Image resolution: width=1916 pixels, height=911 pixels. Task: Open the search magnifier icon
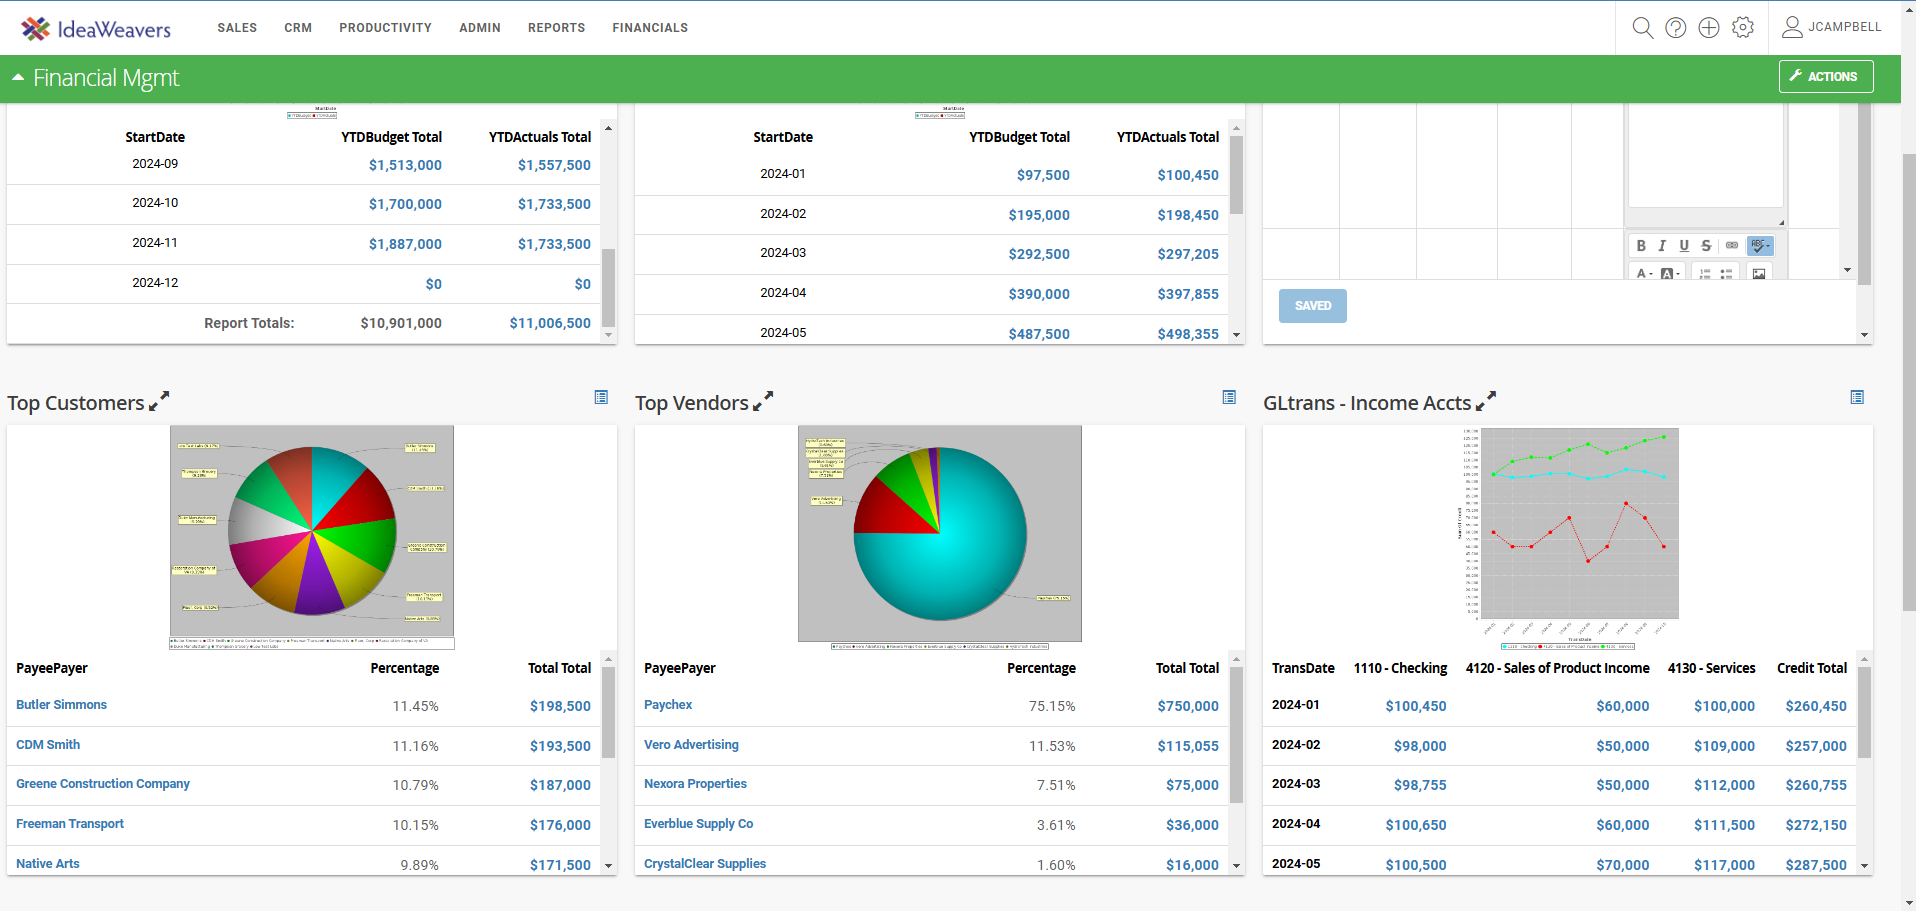[1642, 28]
